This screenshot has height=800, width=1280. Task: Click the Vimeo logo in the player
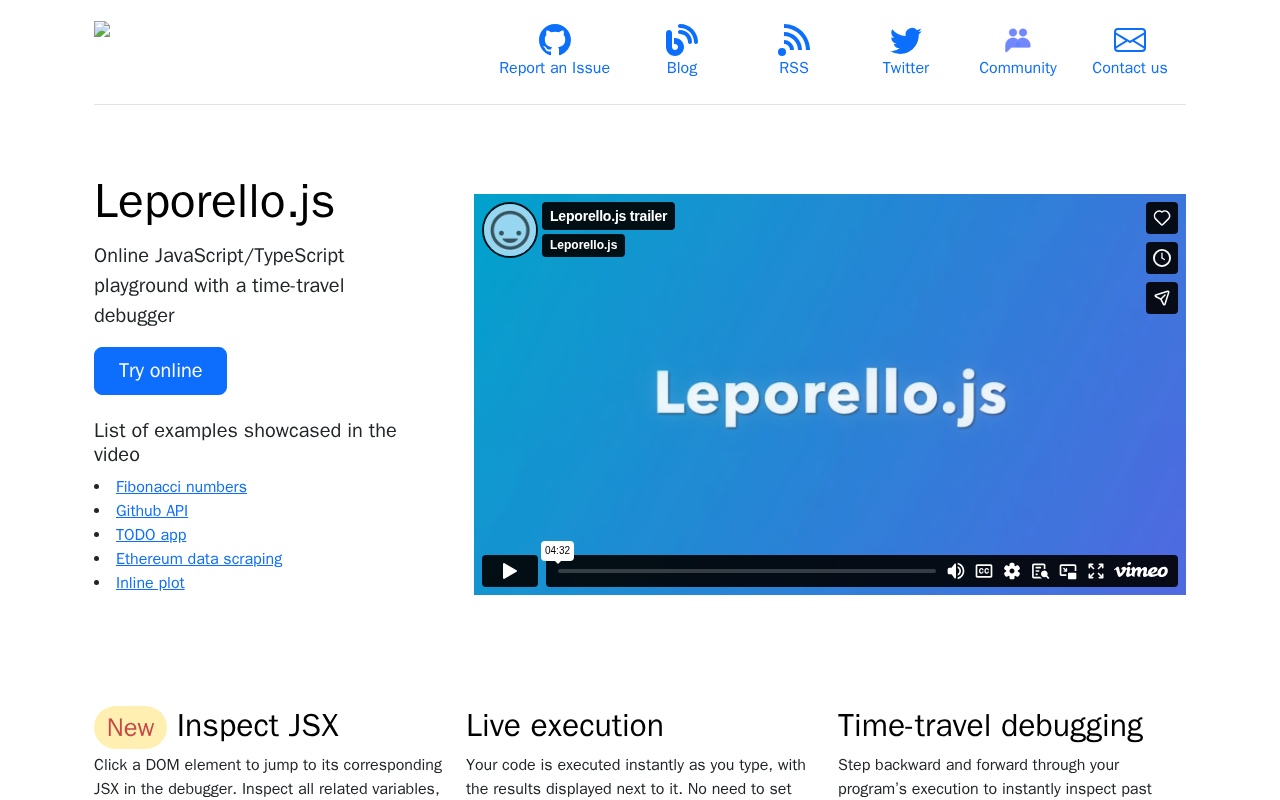click(1141, 571)
